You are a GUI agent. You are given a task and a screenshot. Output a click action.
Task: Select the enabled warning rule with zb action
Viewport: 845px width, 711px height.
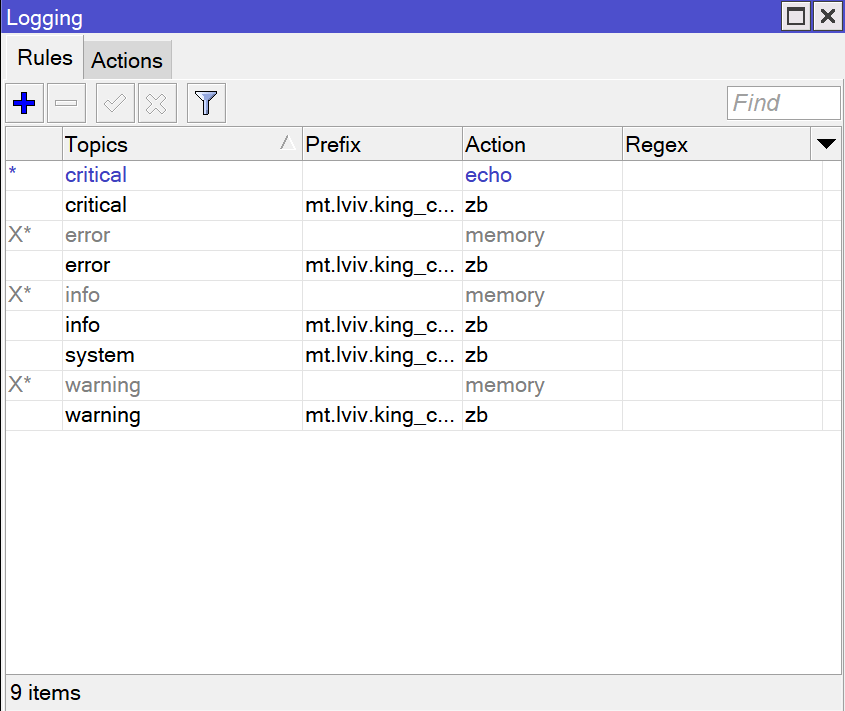(x=103, y=415)
